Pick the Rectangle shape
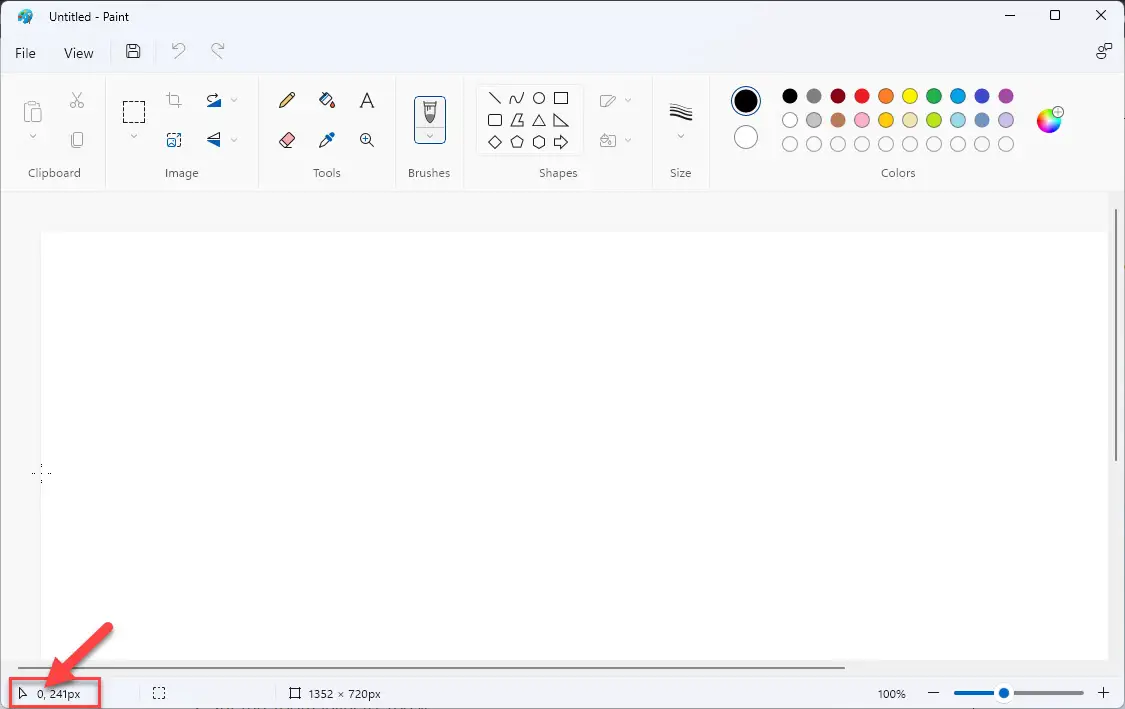This screenshot has height=709, width=1125. click(x=561, y=98)
